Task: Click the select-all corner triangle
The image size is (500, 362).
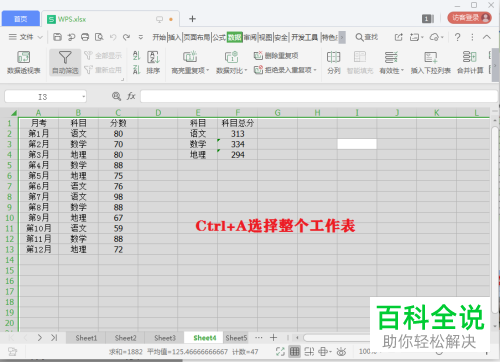Action: pos(14,113)
